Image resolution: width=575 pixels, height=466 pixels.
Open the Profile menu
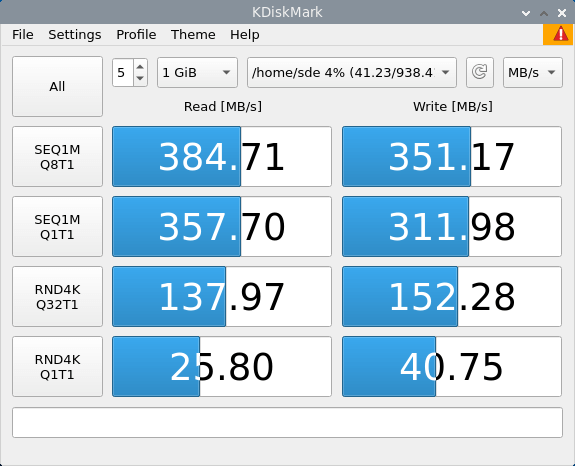tap(136, 35)
